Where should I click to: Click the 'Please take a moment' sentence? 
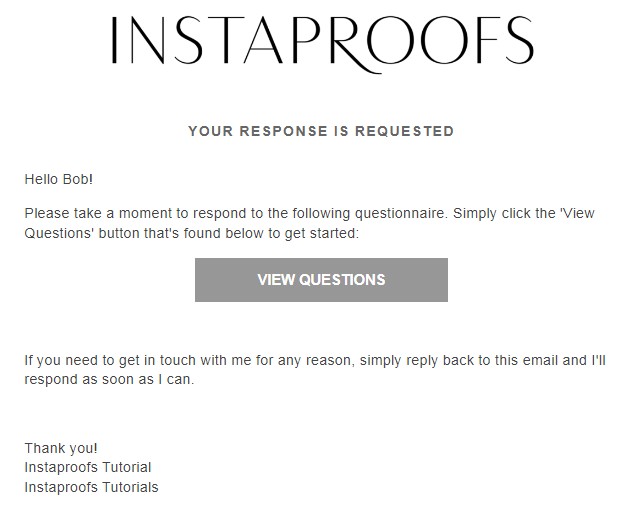point(235,213)
